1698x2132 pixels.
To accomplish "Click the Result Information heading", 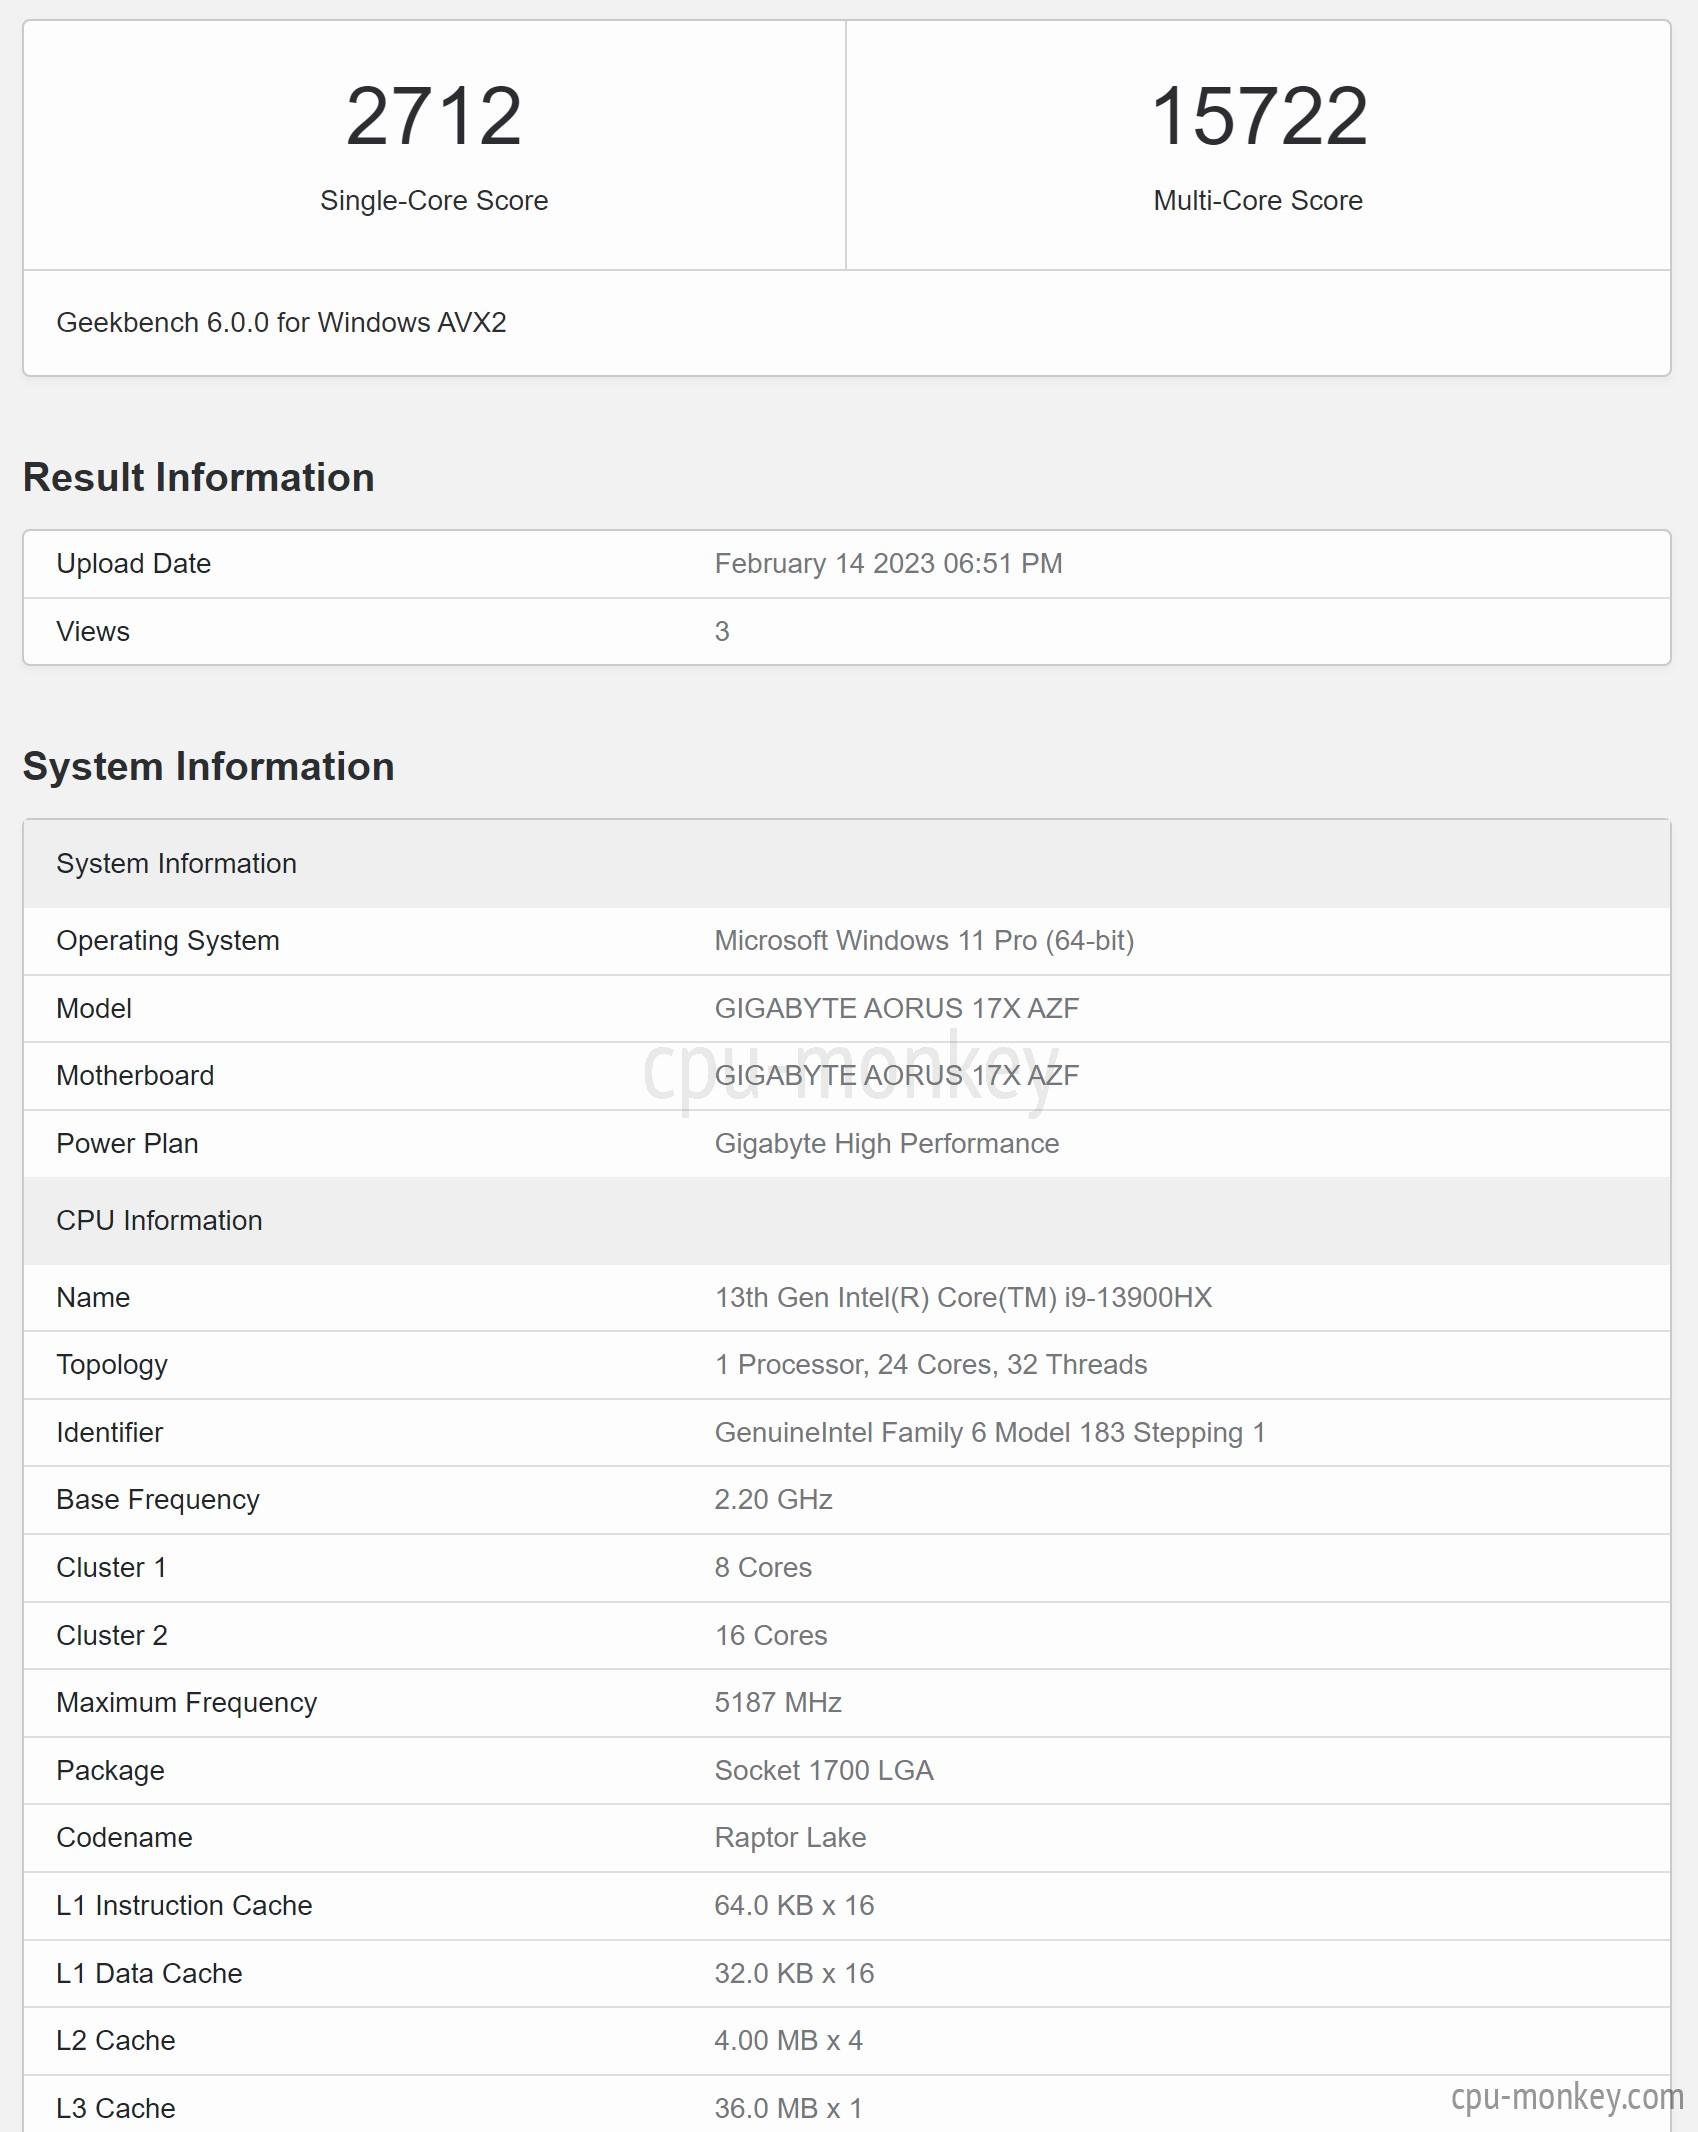I will (x=198, y=478).
